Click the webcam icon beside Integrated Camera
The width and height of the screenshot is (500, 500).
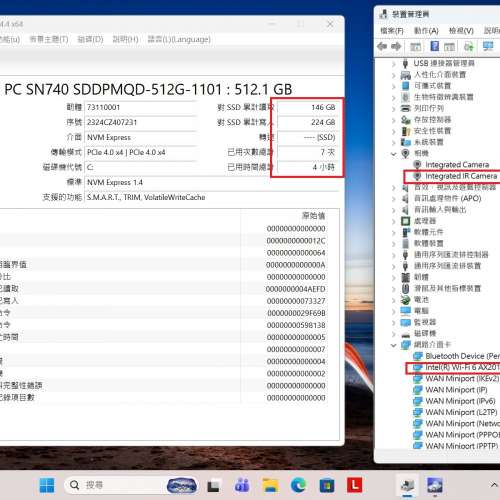[417, 165]
